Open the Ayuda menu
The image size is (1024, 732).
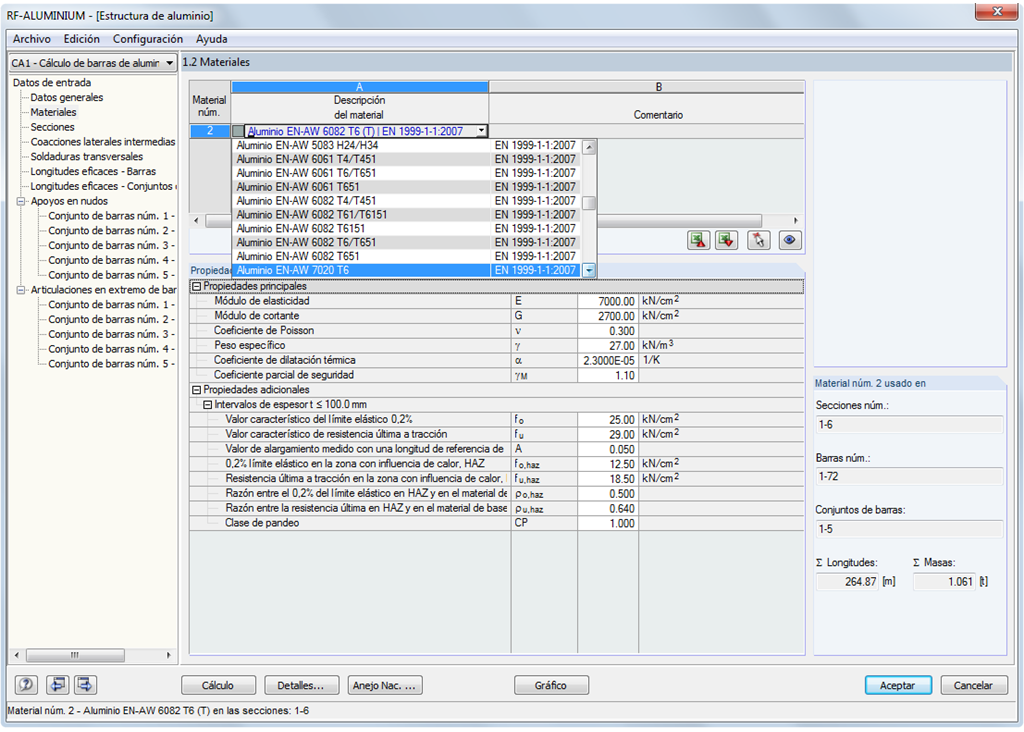[x=212, y=39]
